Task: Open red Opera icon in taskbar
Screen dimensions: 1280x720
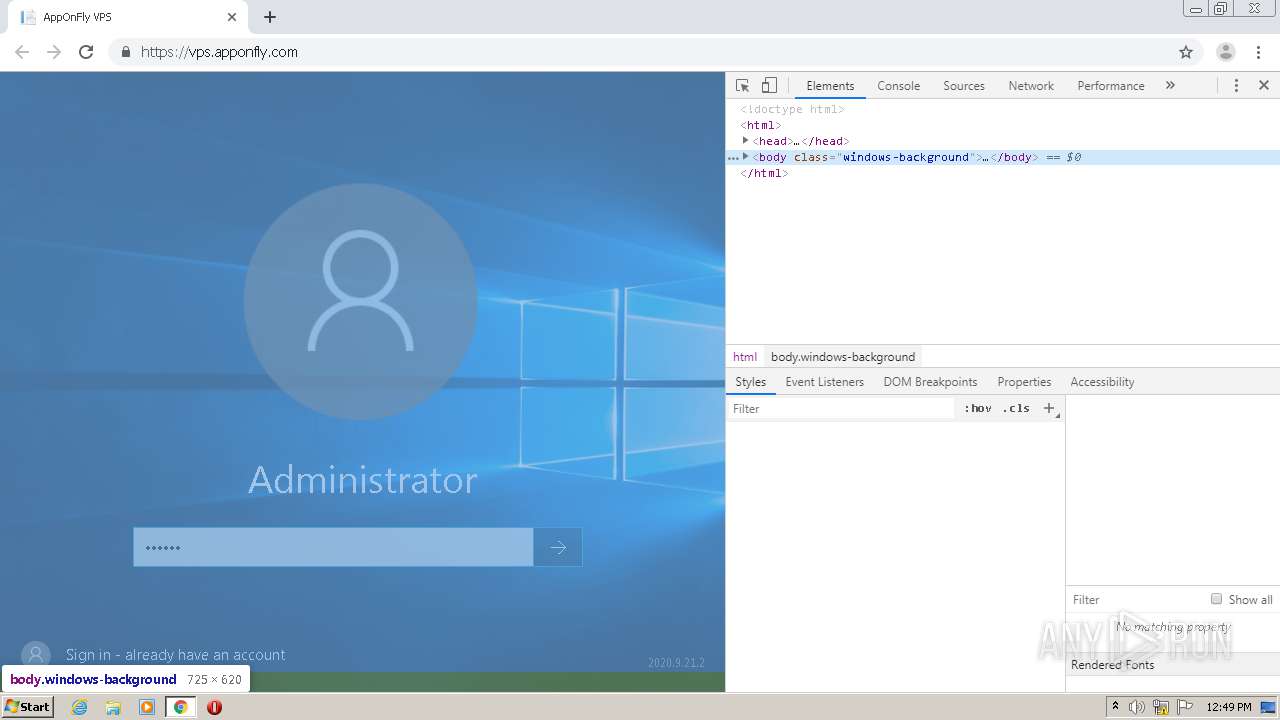Action: 214,707
